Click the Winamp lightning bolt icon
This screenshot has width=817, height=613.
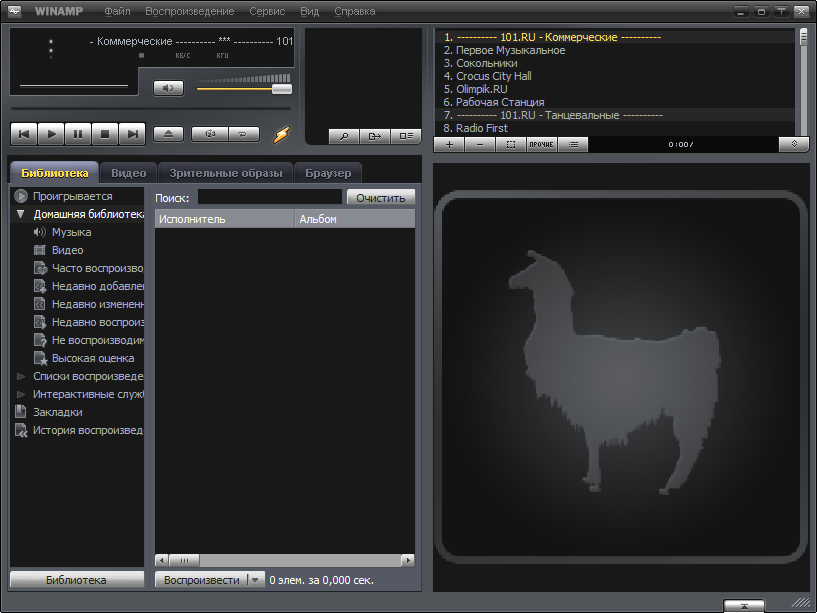click(x=281, y=134)
